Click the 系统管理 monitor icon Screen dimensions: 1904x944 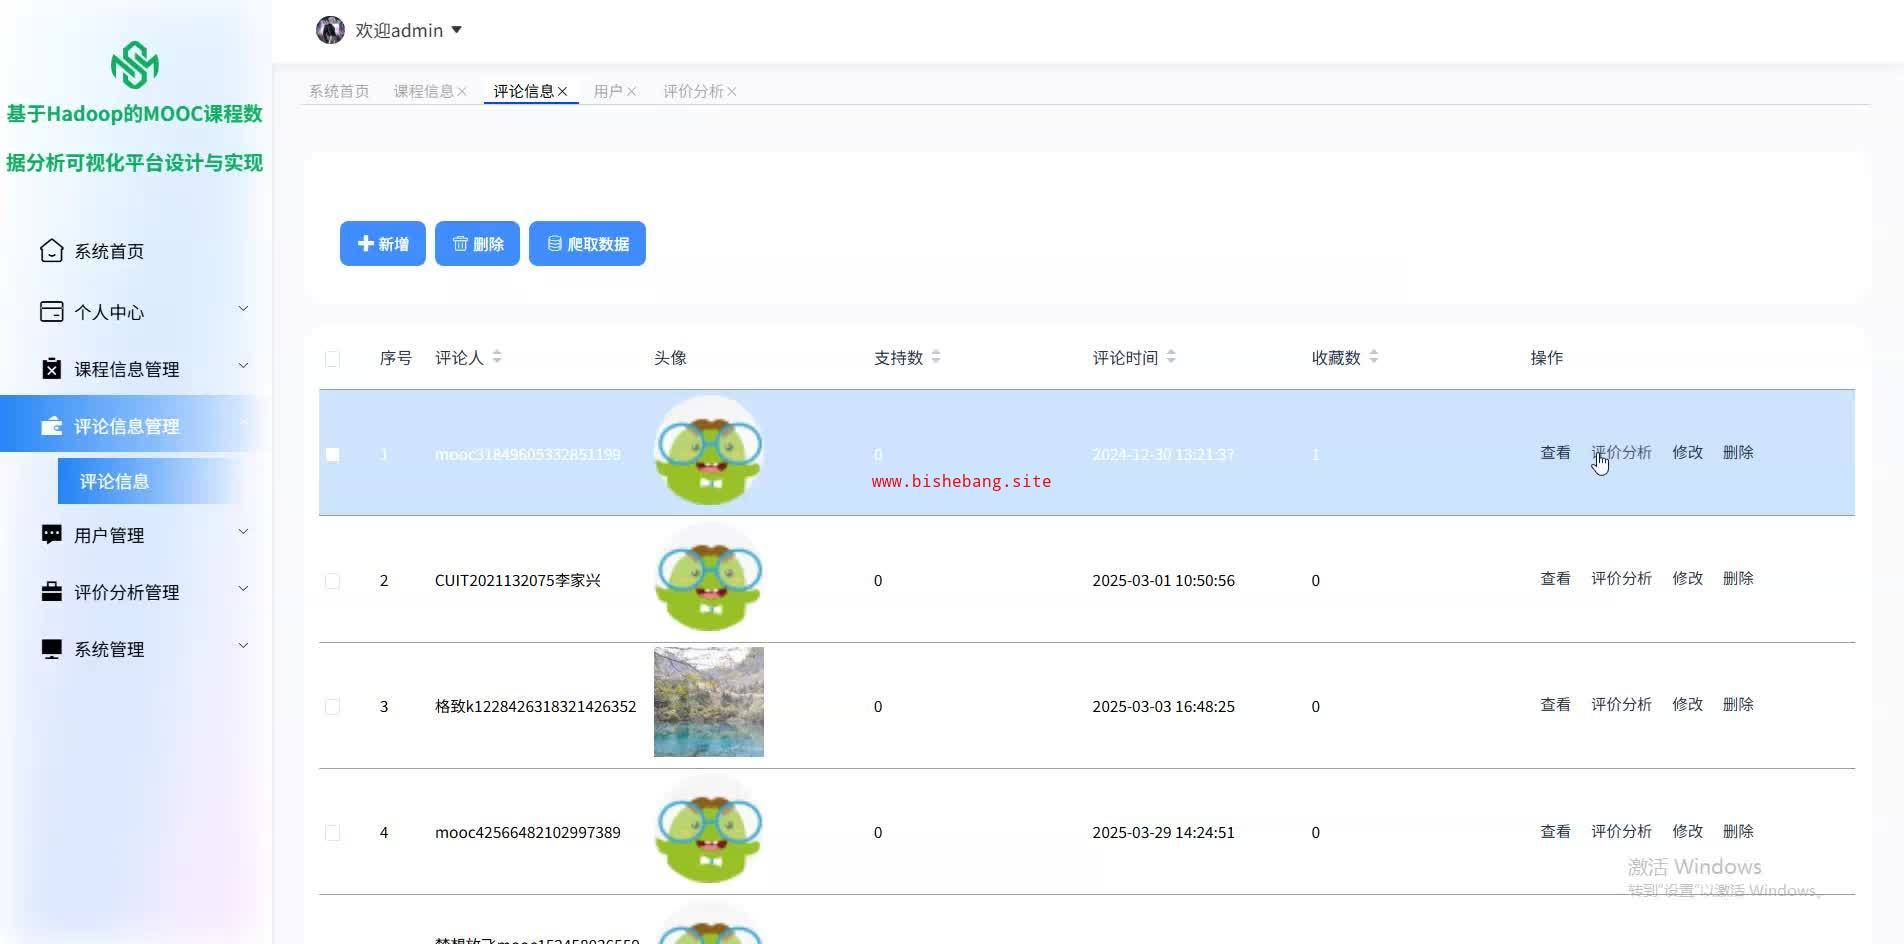coord(51,649)
